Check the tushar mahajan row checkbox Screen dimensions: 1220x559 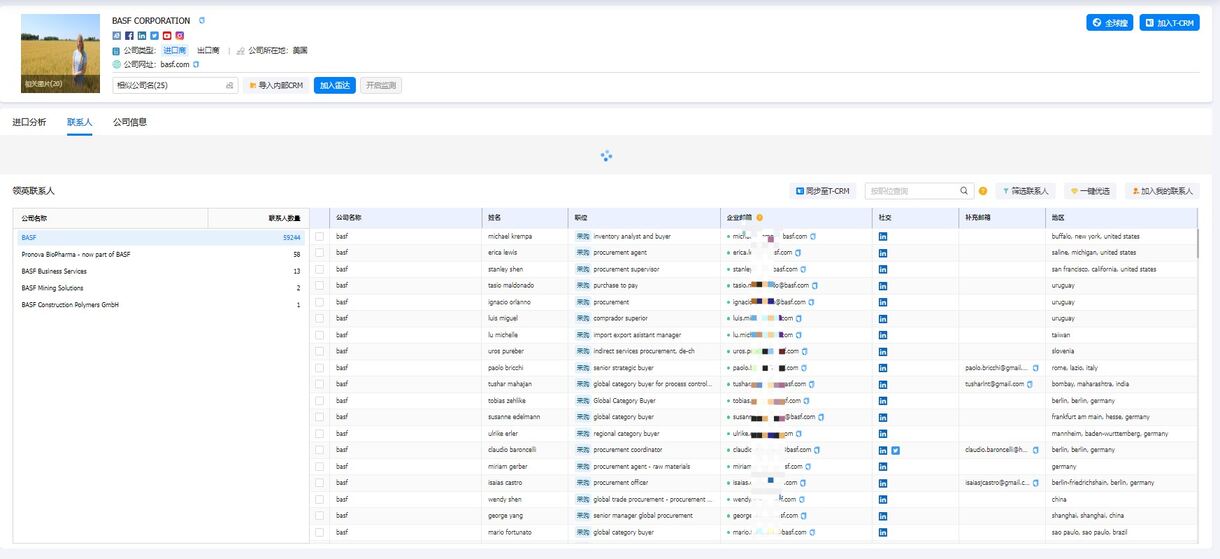320,384
